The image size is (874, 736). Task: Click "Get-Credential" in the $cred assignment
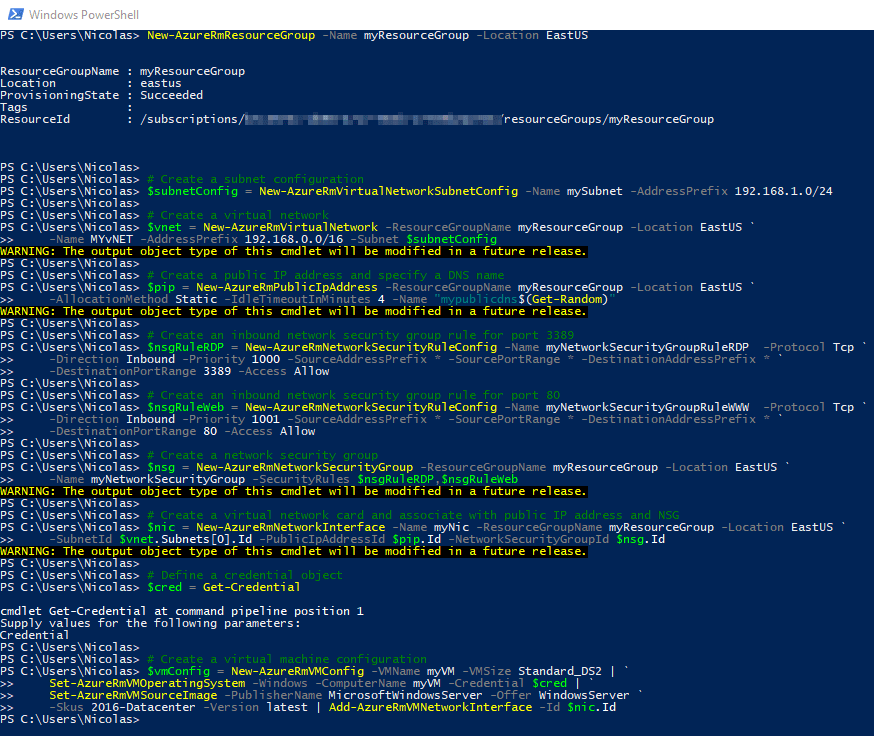click(251, 587)
